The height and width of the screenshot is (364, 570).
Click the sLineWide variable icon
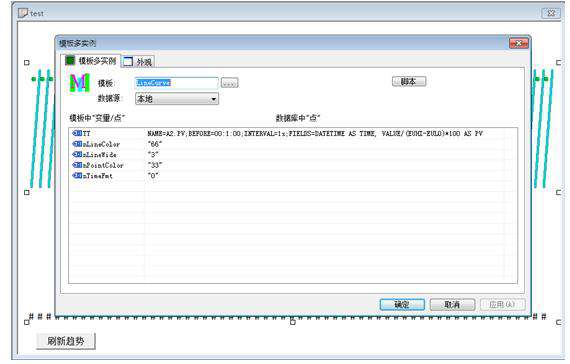pyautogui.click(x=77, y=155)
